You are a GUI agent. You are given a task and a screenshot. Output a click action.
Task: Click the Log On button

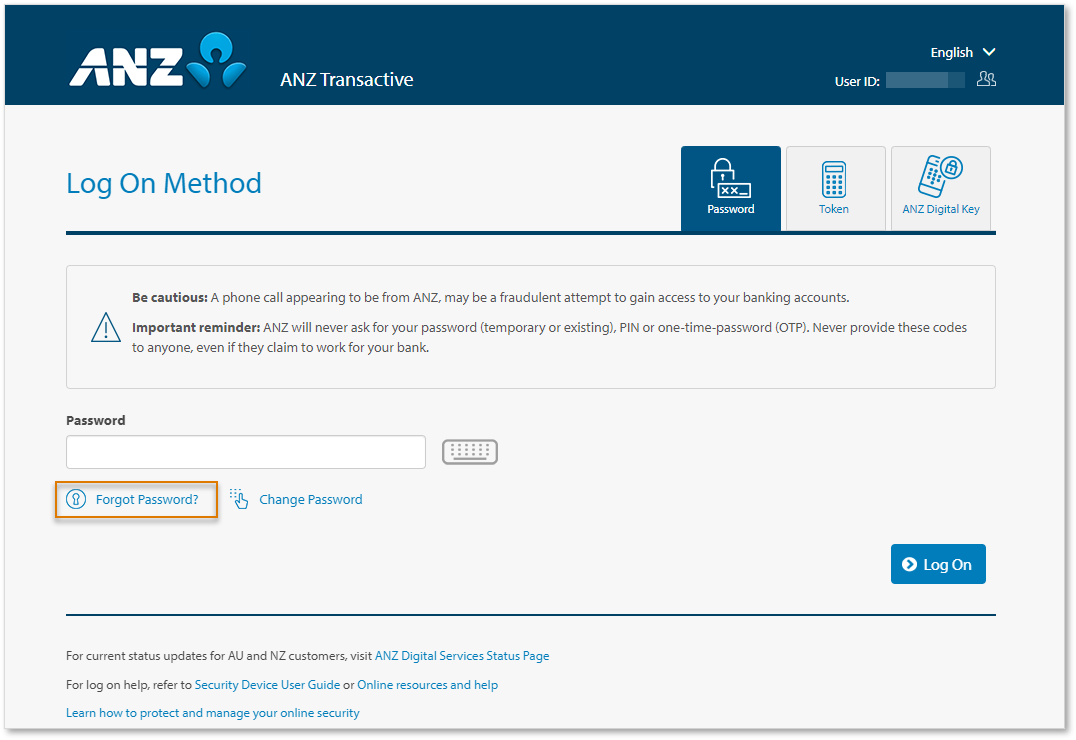pos(938,564)
